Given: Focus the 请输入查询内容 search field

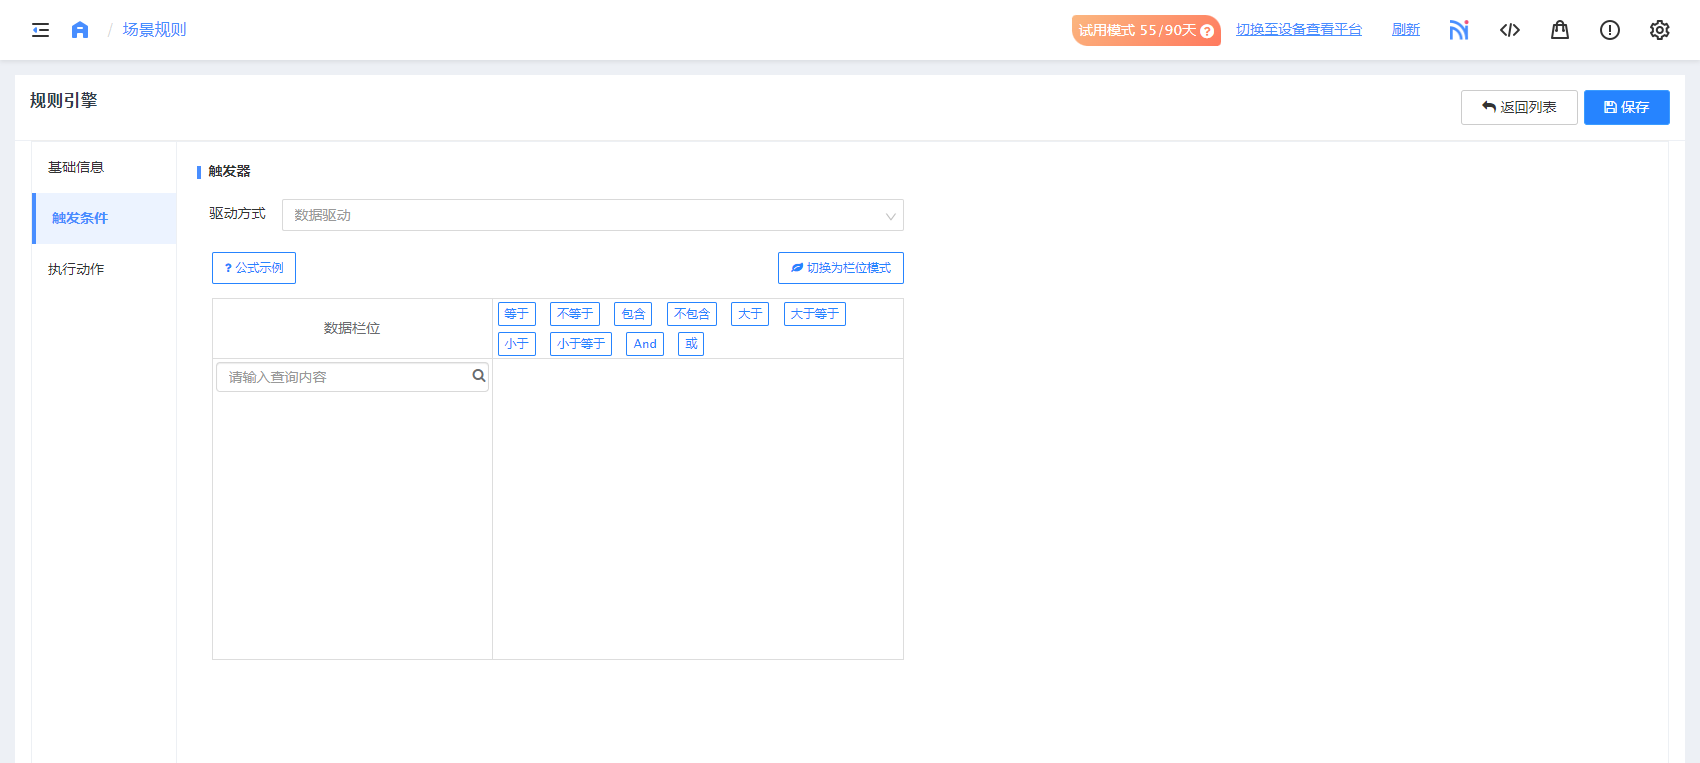Looking at the screenshot, I should click(x=345, y=377).
